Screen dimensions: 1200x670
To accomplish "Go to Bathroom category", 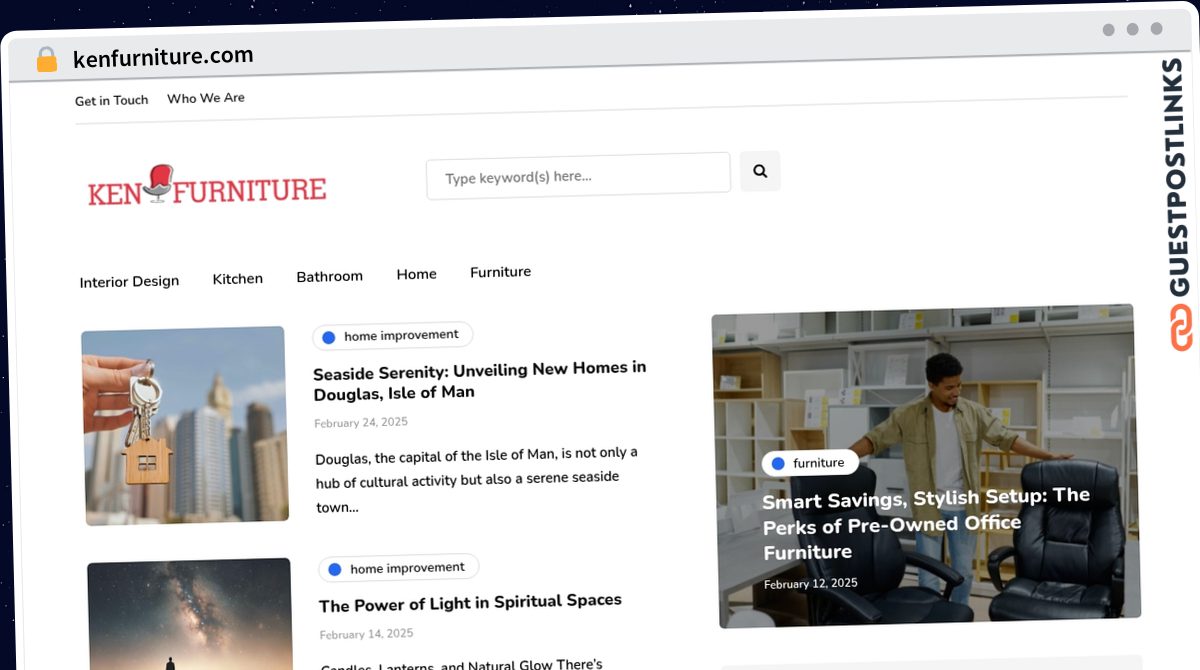I will 329,276.
